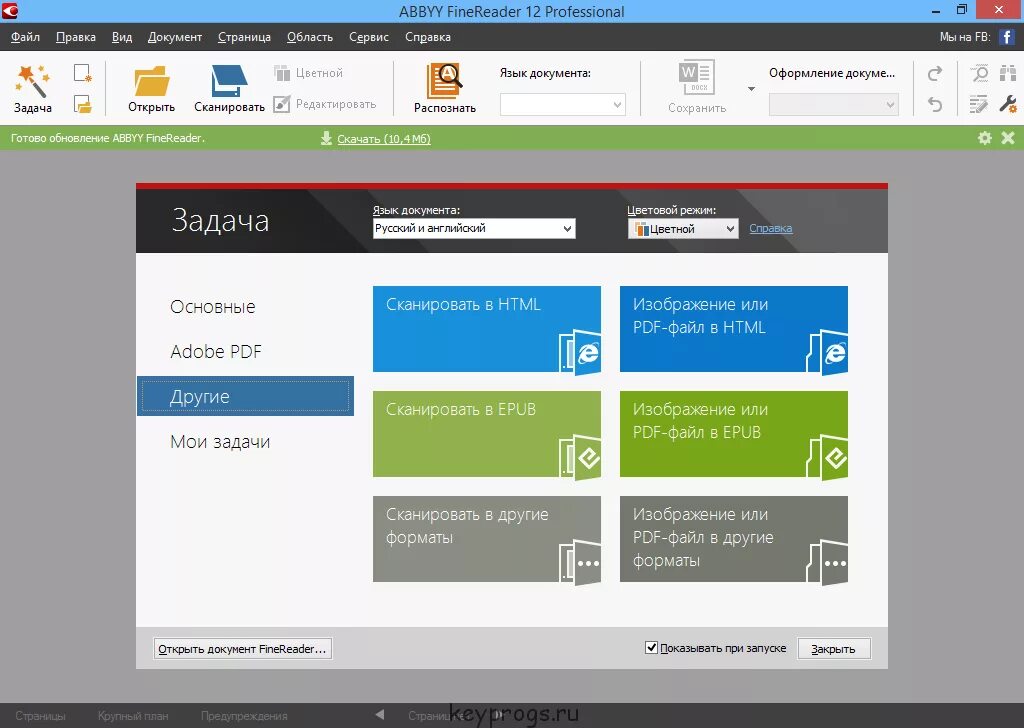Click the magnifier search icon in toolbar
The width and height of the screenshot is (1024, 728).
(979, 73)
